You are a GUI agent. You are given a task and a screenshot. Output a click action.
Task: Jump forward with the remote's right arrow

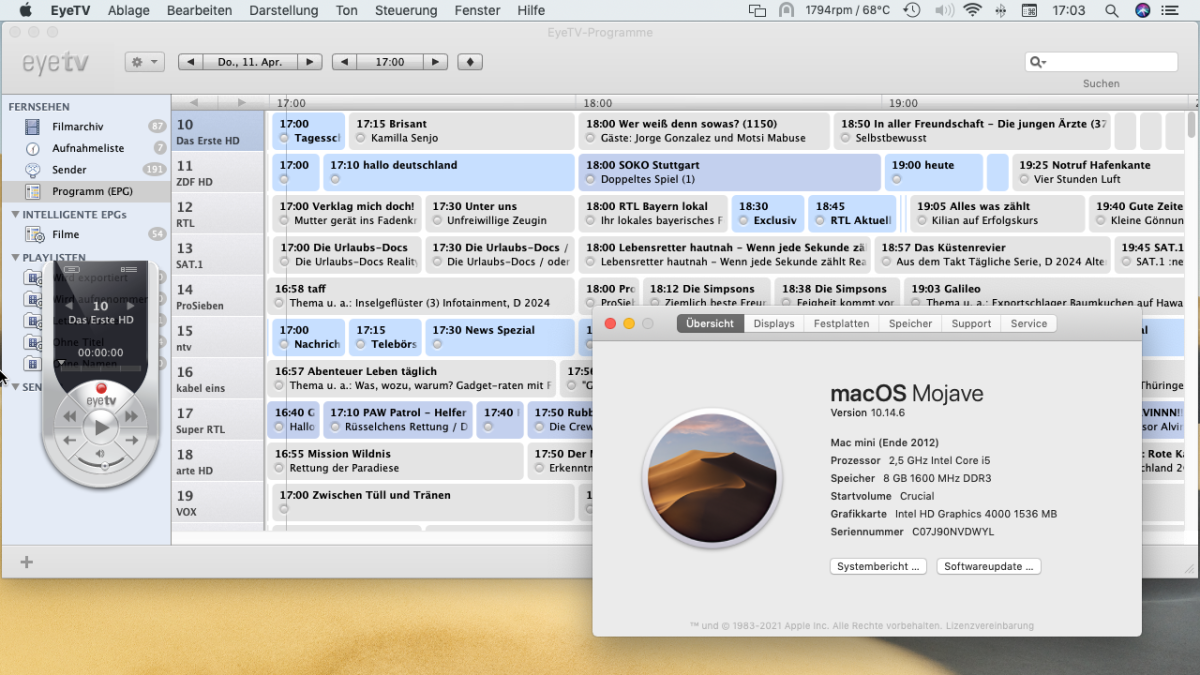pos(131,440)
